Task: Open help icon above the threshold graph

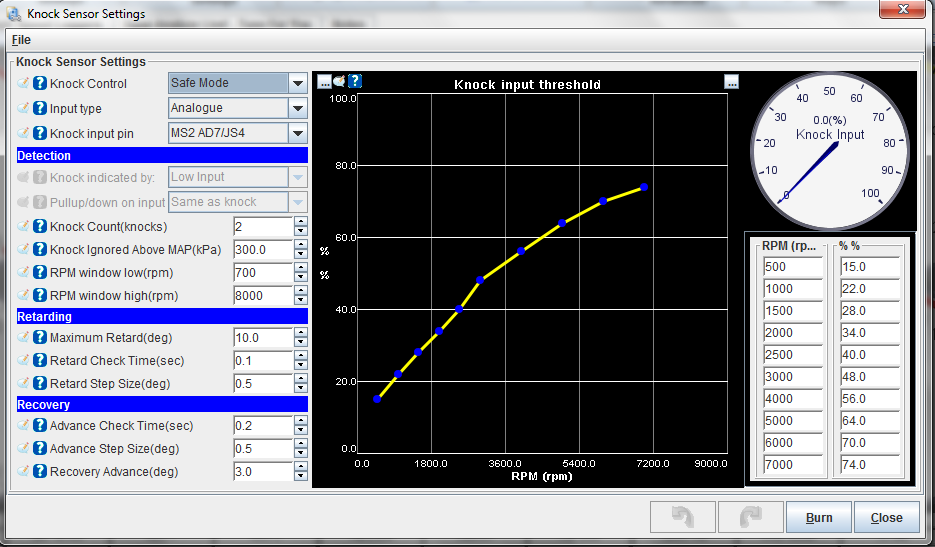Action: (354, 81)
